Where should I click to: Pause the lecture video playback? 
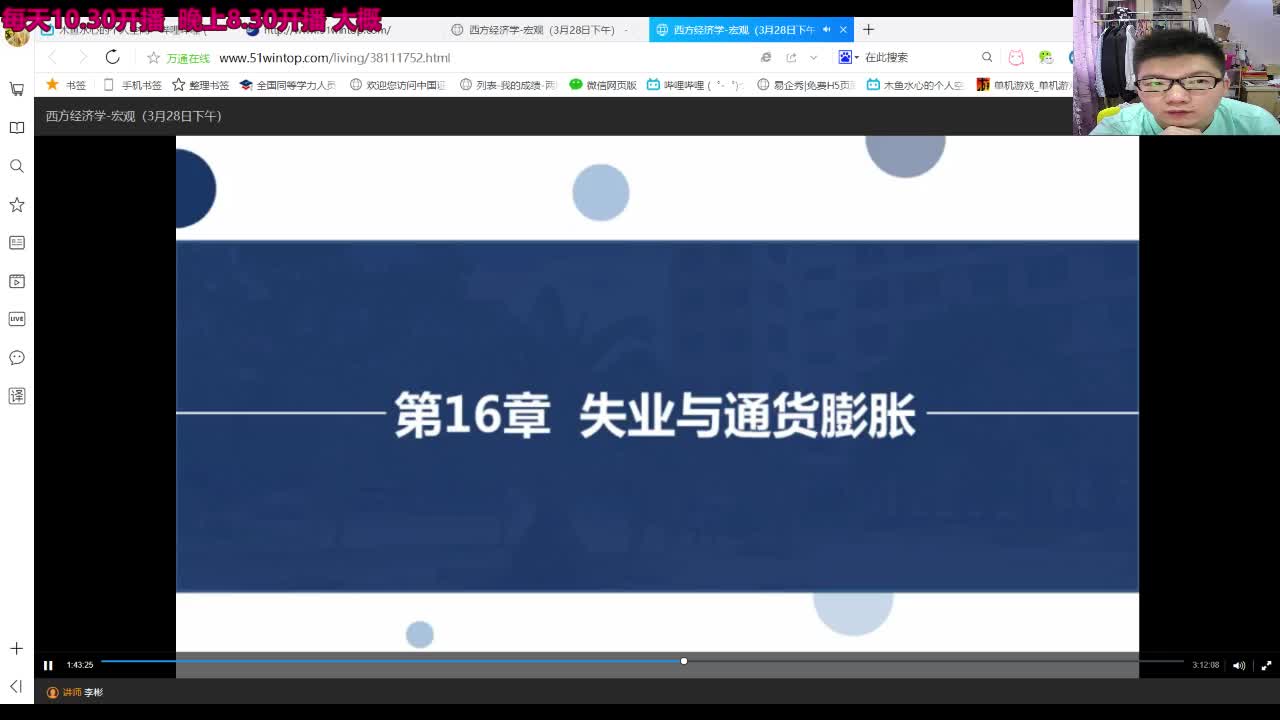click(47, 665)
